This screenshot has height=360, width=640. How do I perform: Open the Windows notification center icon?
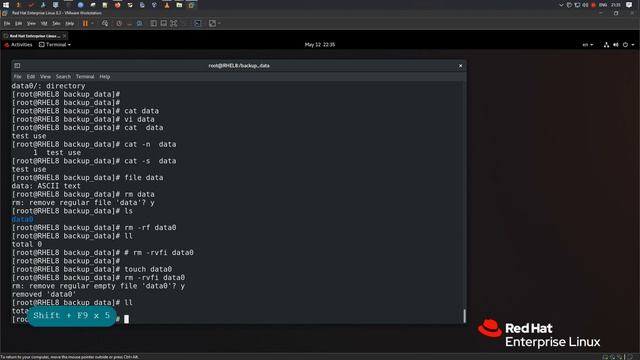[629, 5]
